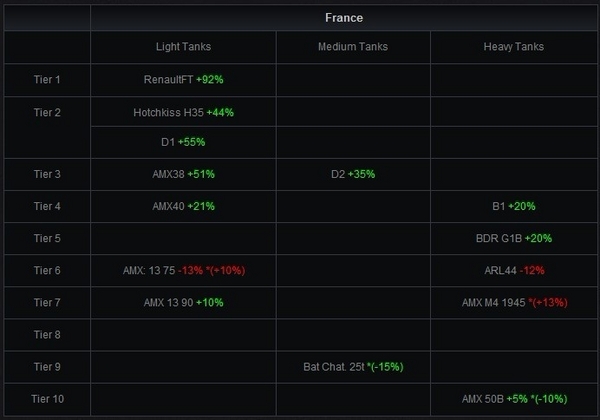The width and height of the screenshot is (600, 420).
Task: Select the D2 +35% medium tank
Action: (353, 174)
